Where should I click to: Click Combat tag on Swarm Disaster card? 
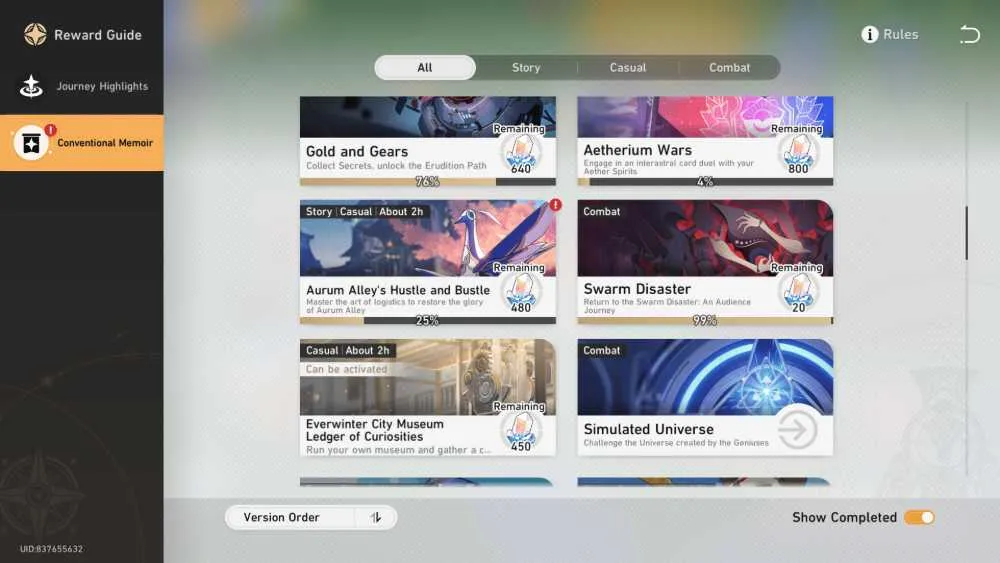coord(601,212)
